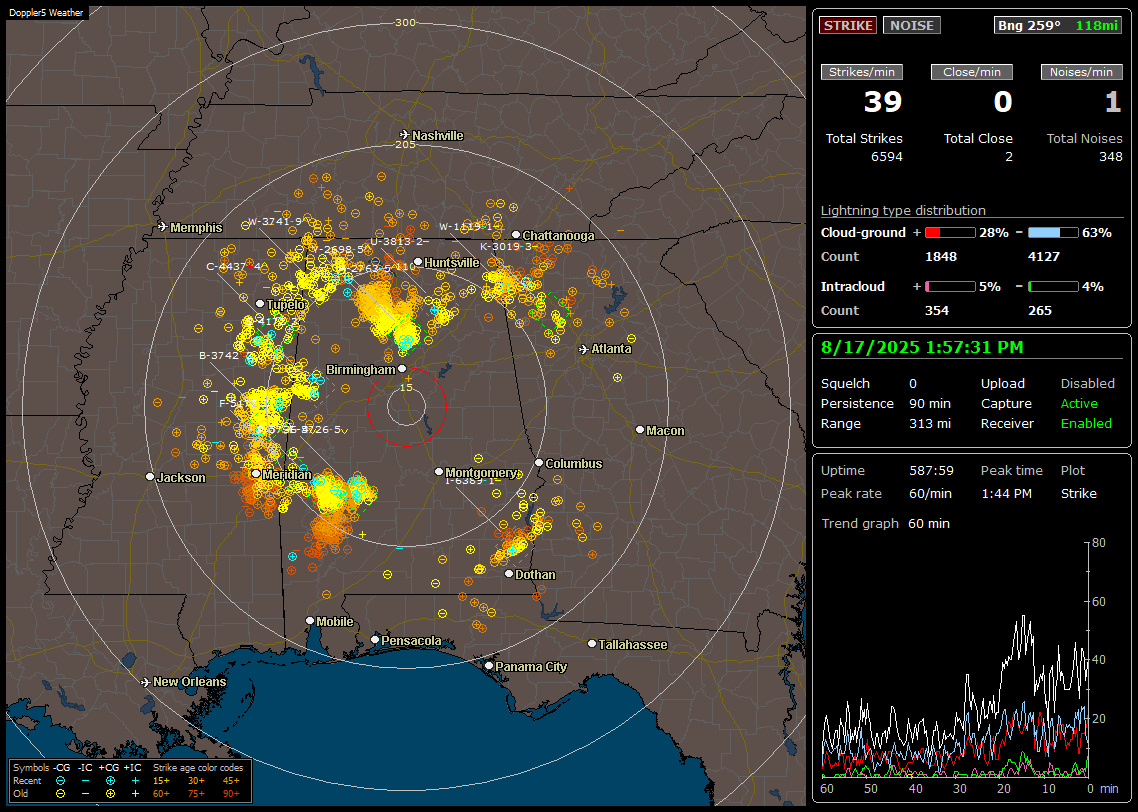The width and height of the screenshot is (1138, 812).
Task: Click the Pensacola city marker
Action: (375, 640)
